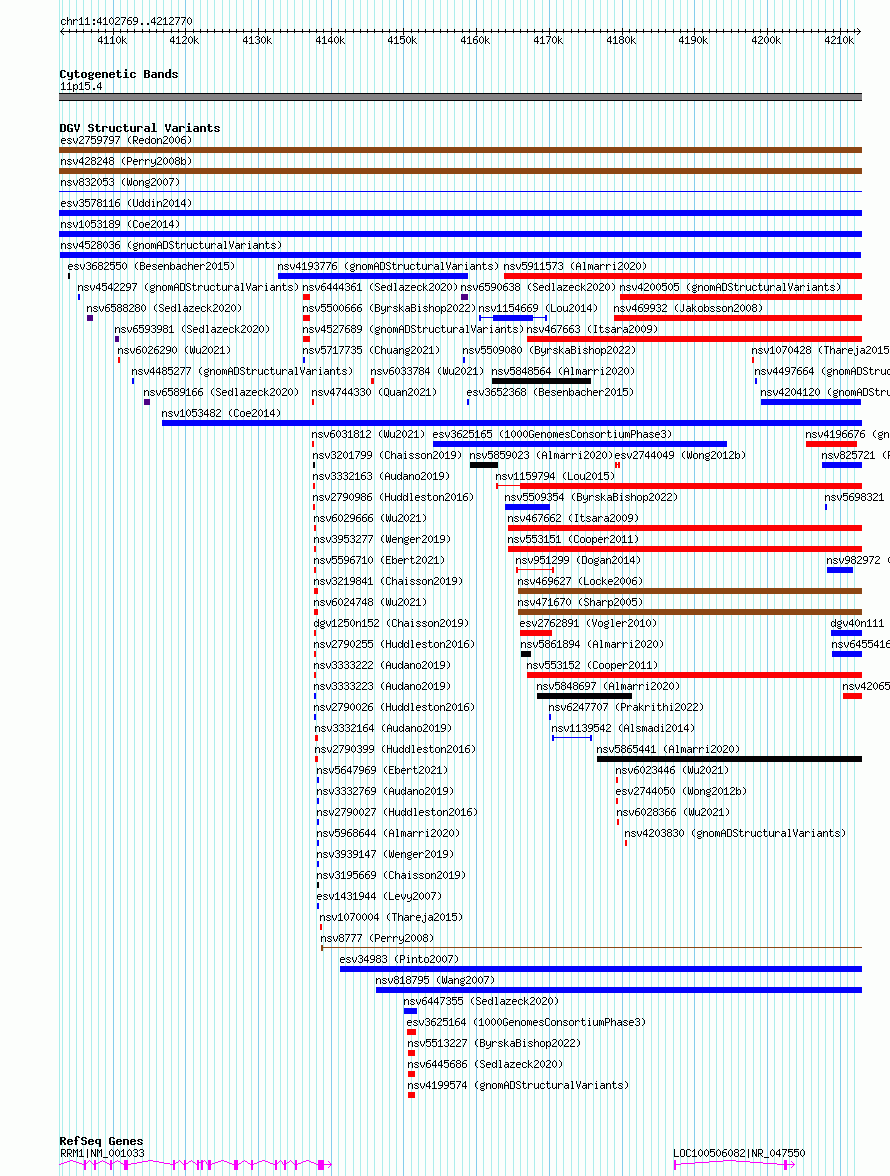Select nsv6026290 (Wu2021) label
This screenshot has width=890, height=1176.
coord(174,350)
